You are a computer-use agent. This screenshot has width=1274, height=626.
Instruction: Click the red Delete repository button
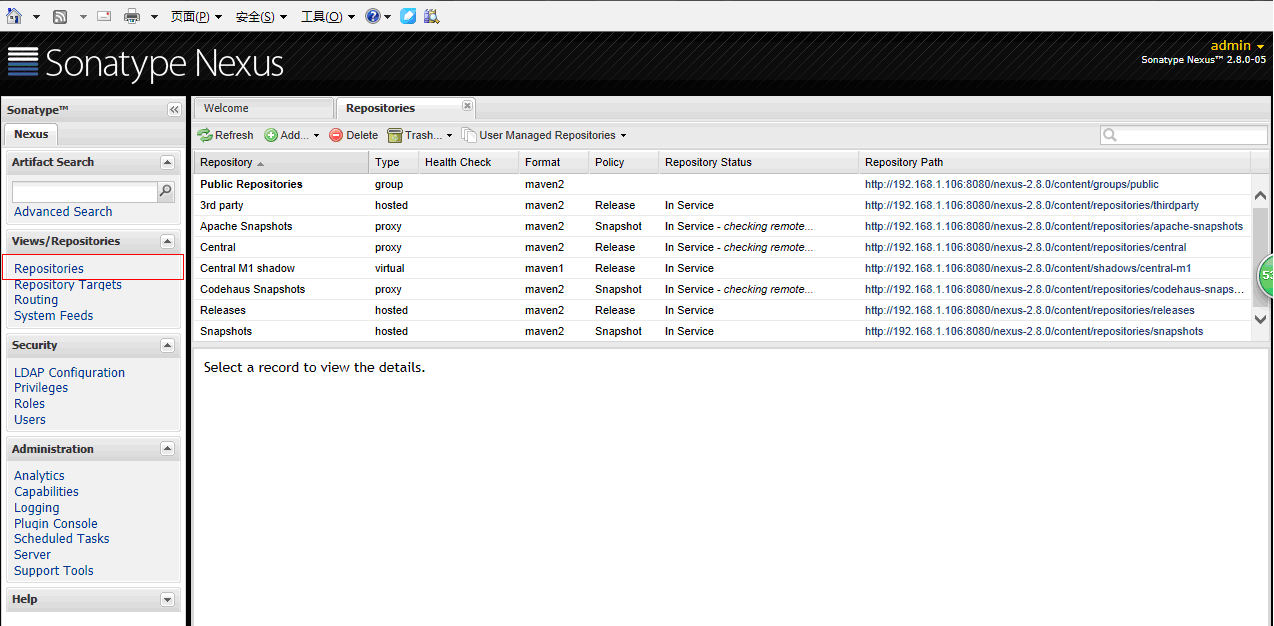click(354, 135)
